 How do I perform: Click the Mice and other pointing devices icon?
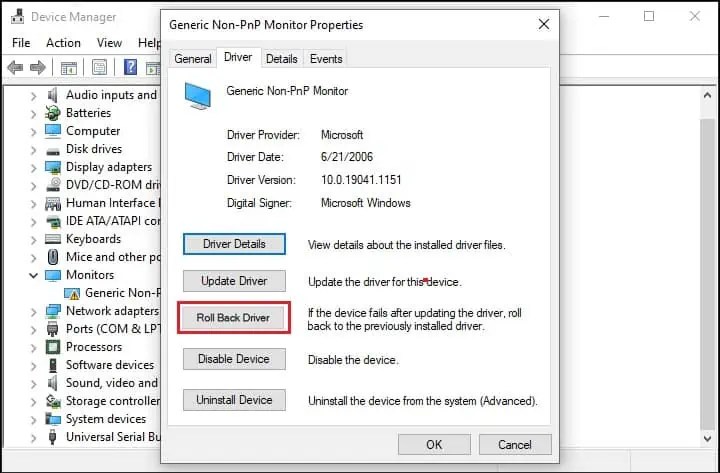53,257
